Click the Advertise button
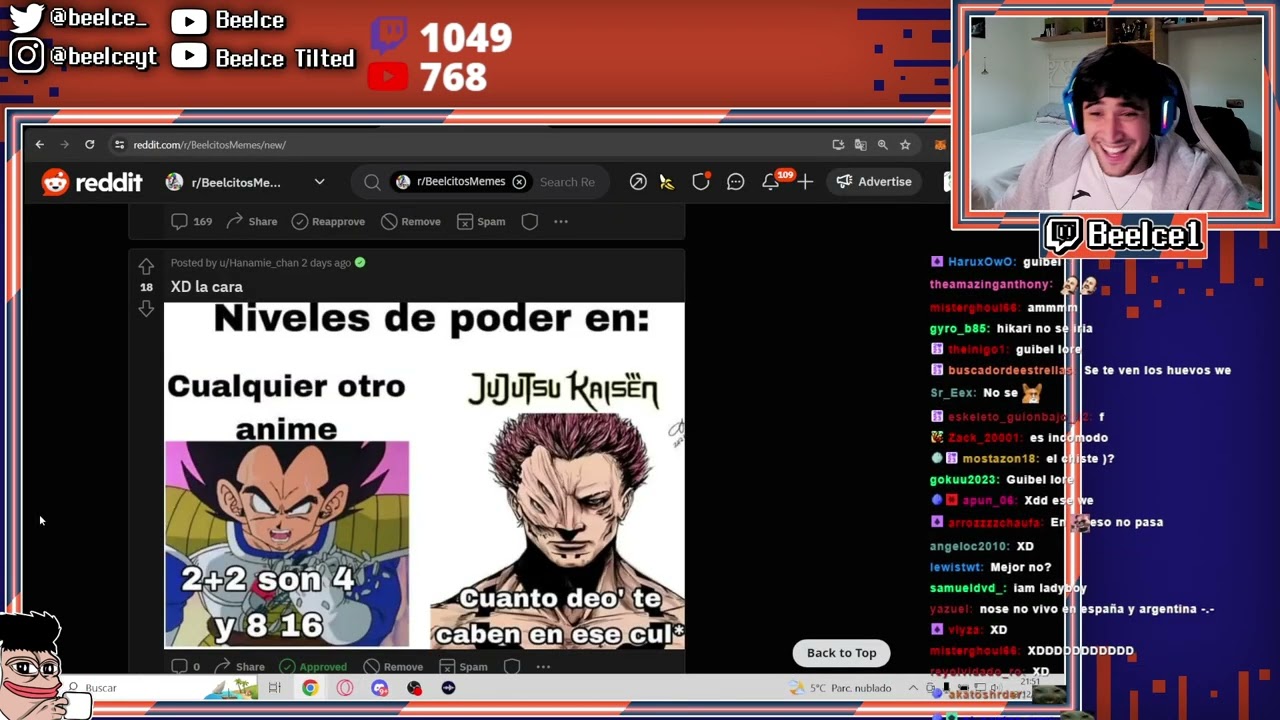 pos(874,182)
